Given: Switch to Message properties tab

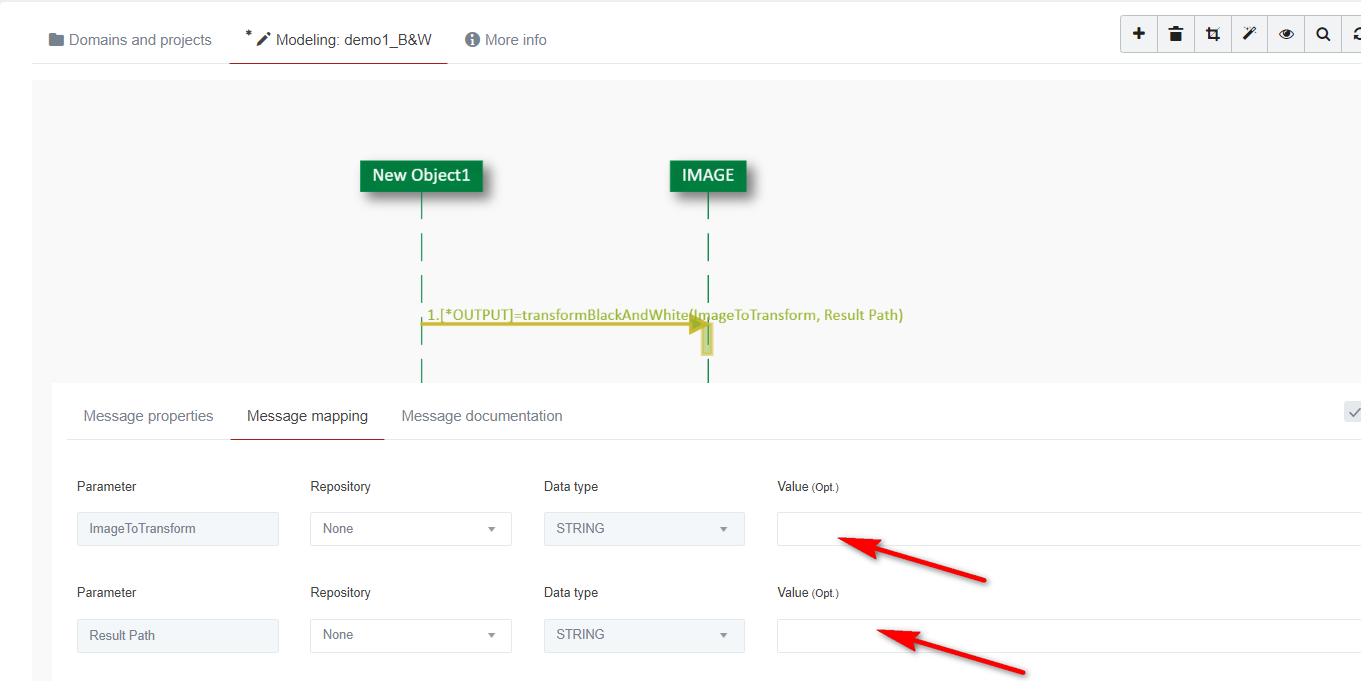Looking at the screenshot, I should pos(148,416).
